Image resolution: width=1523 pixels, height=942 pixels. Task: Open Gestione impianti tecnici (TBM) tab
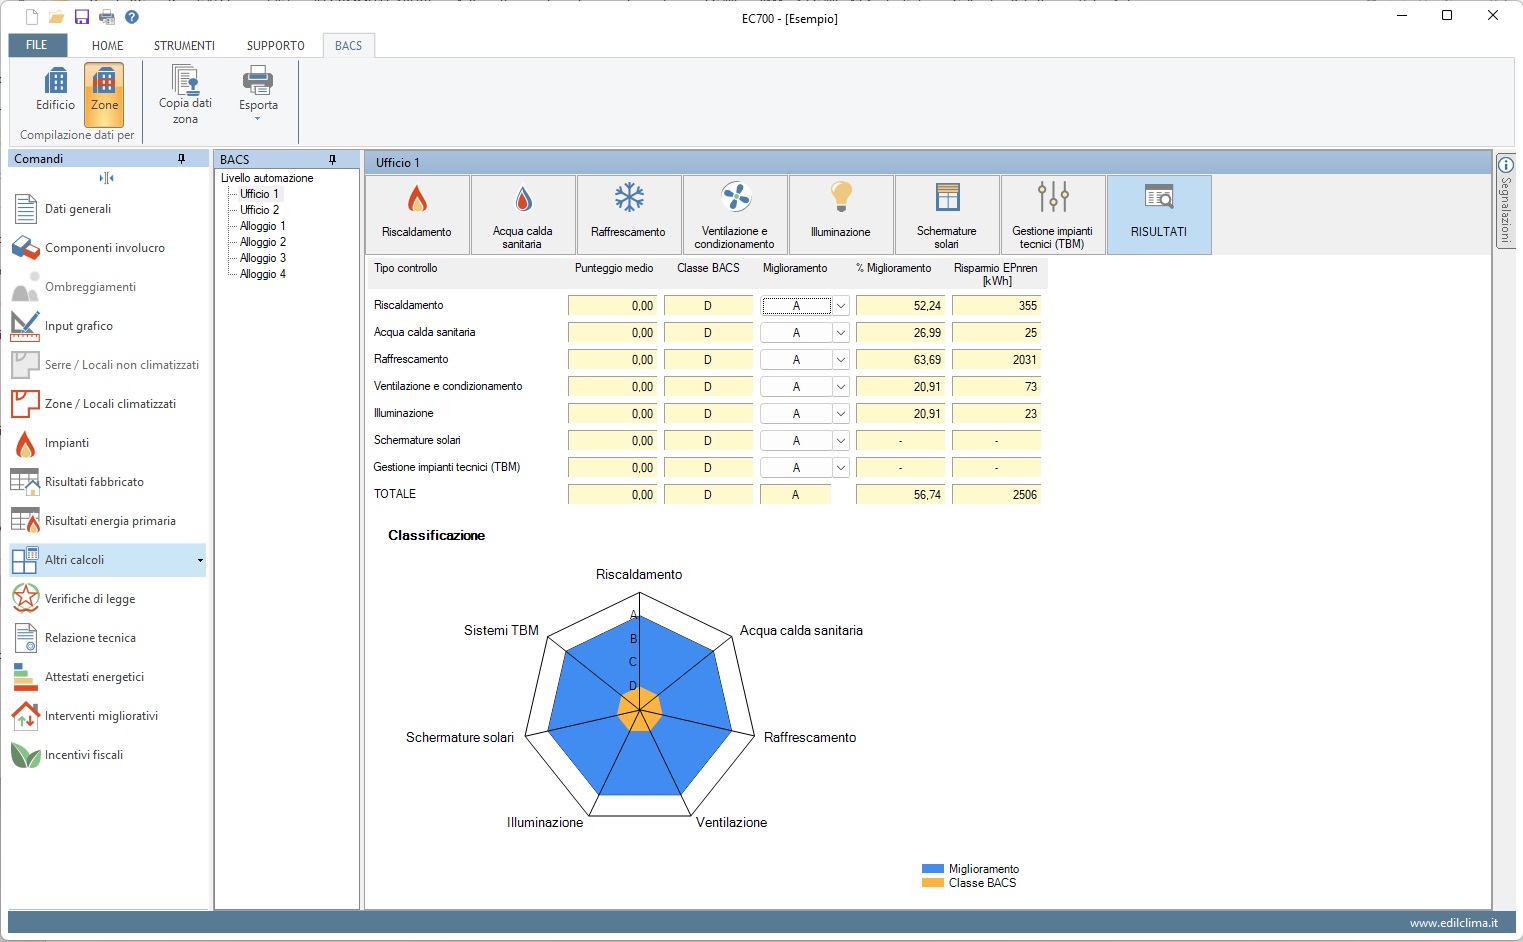1053,215
